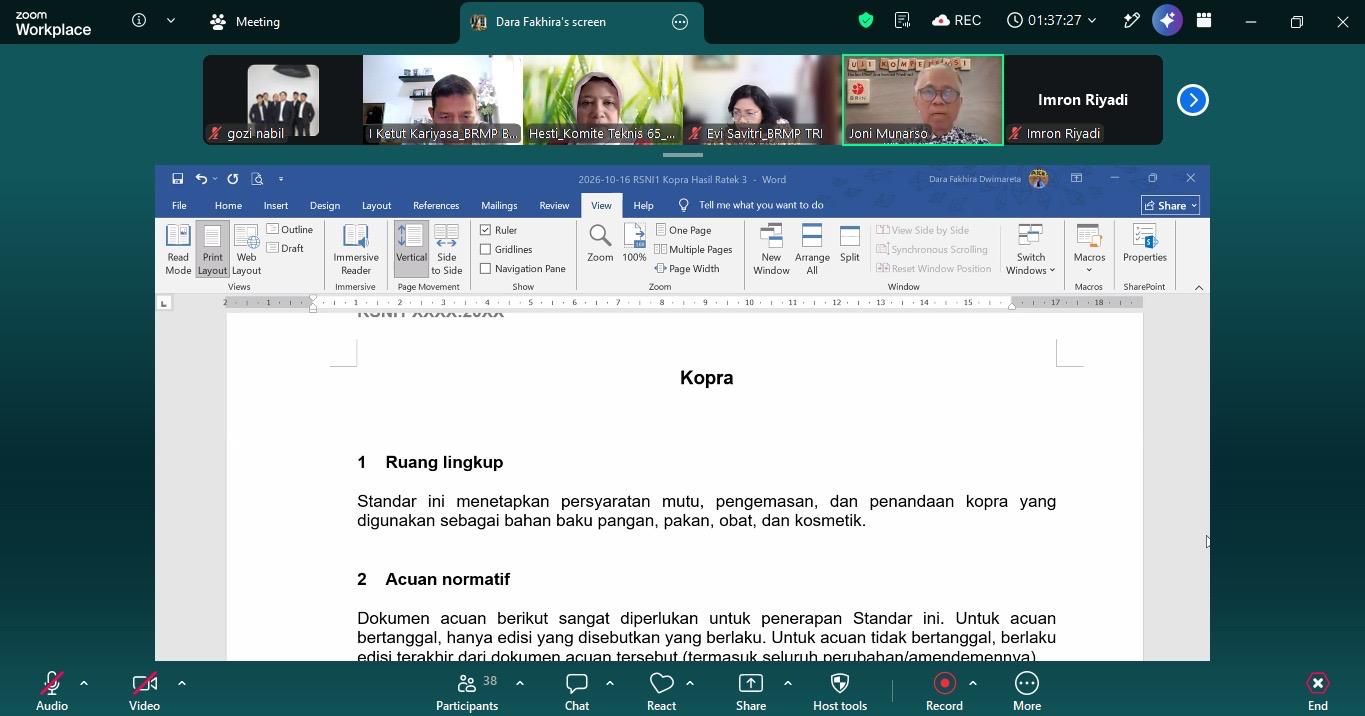Image resolution: width=1365 pixels, height=716 pixels.
Task: Select Side to Side page movement
Action: 446,249
